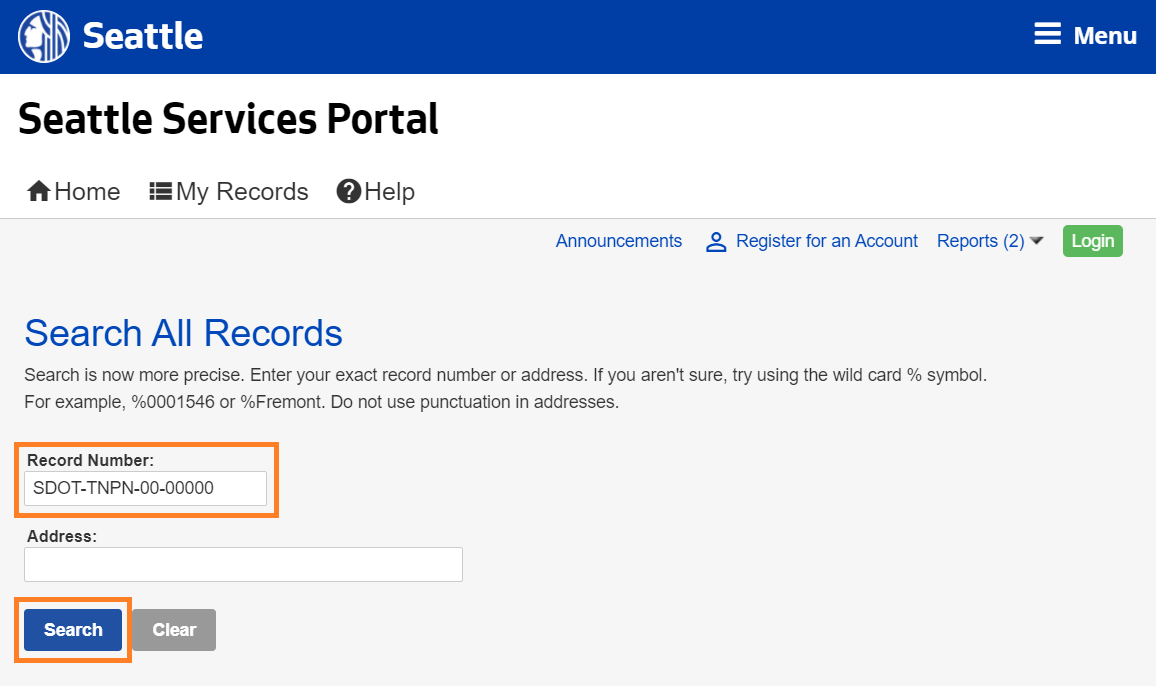1156x686 pixels.
Task: Click the person icon beside Register
Action: pyautogui.click(x=715, y=241)
